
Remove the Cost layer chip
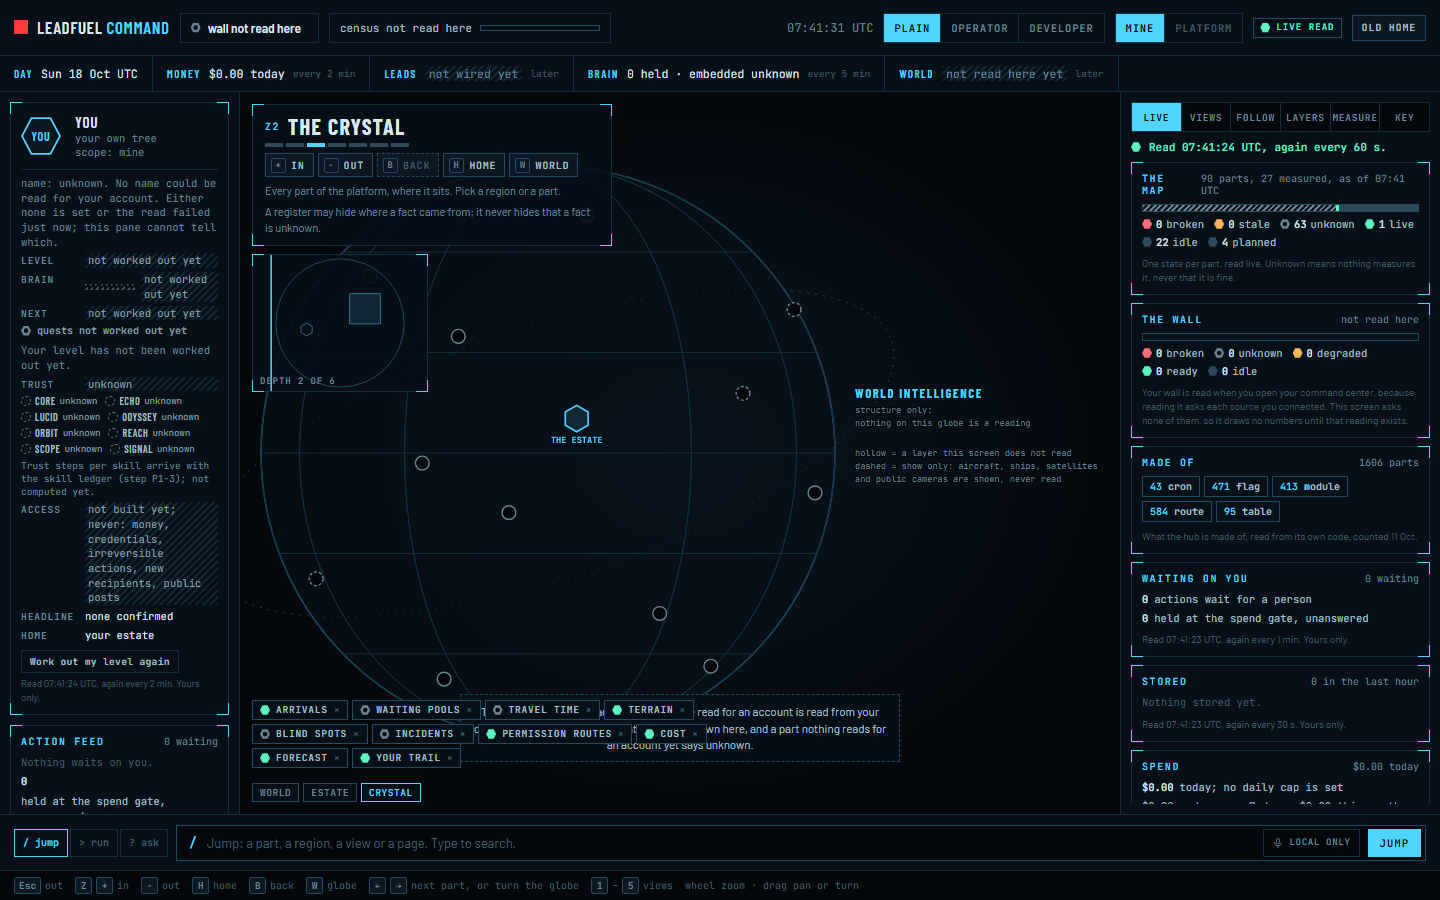point(695,734)
